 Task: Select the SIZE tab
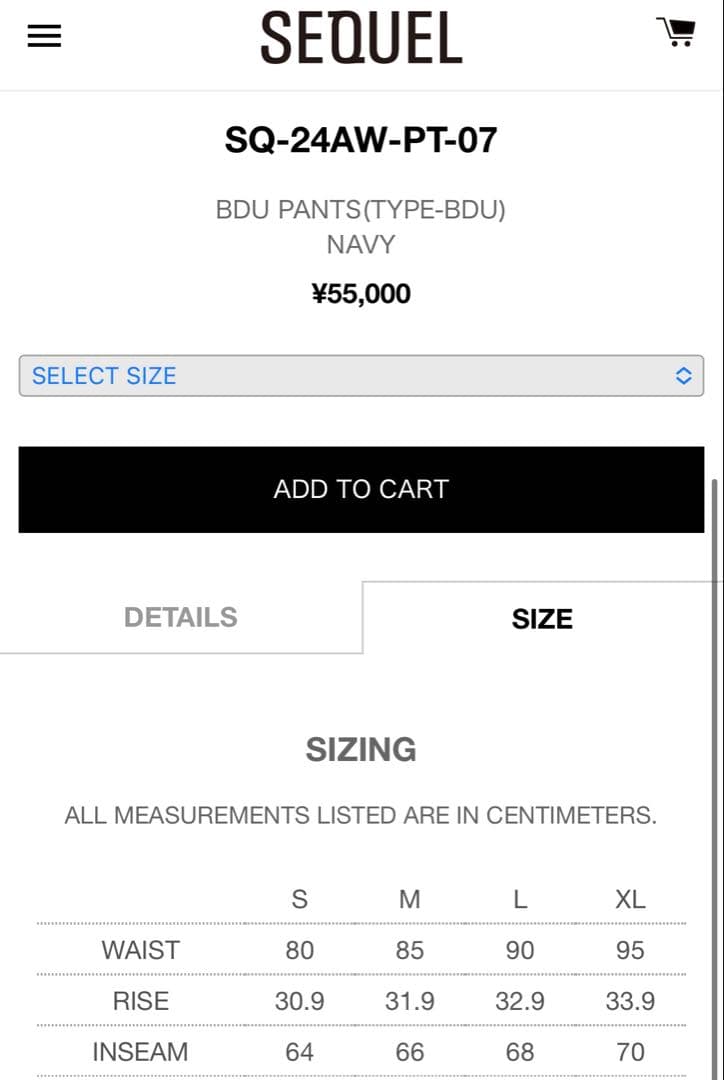pos(542,619)
